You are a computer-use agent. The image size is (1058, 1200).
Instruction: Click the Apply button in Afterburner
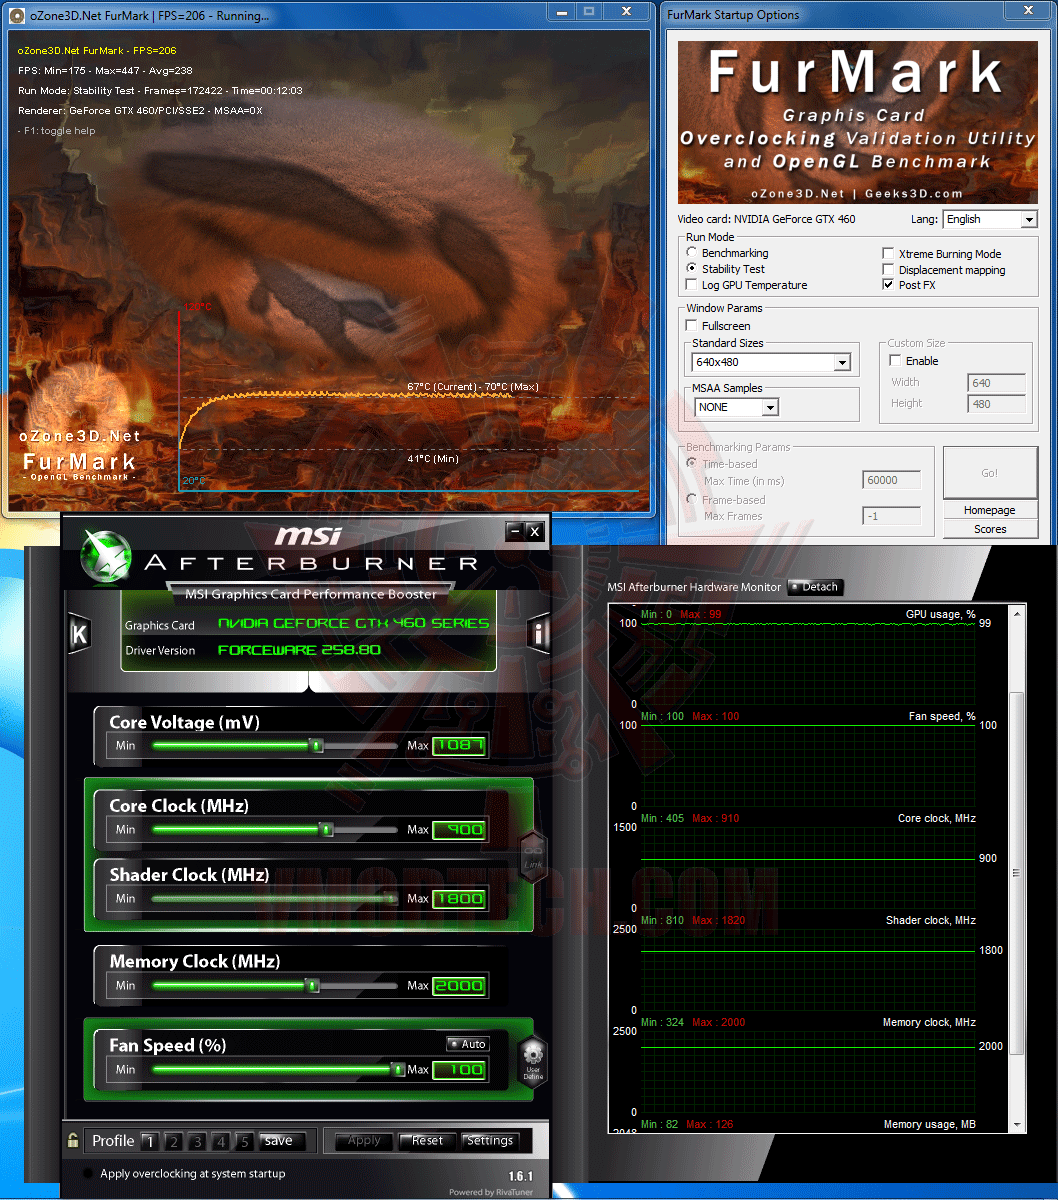tap(364, 1141)
